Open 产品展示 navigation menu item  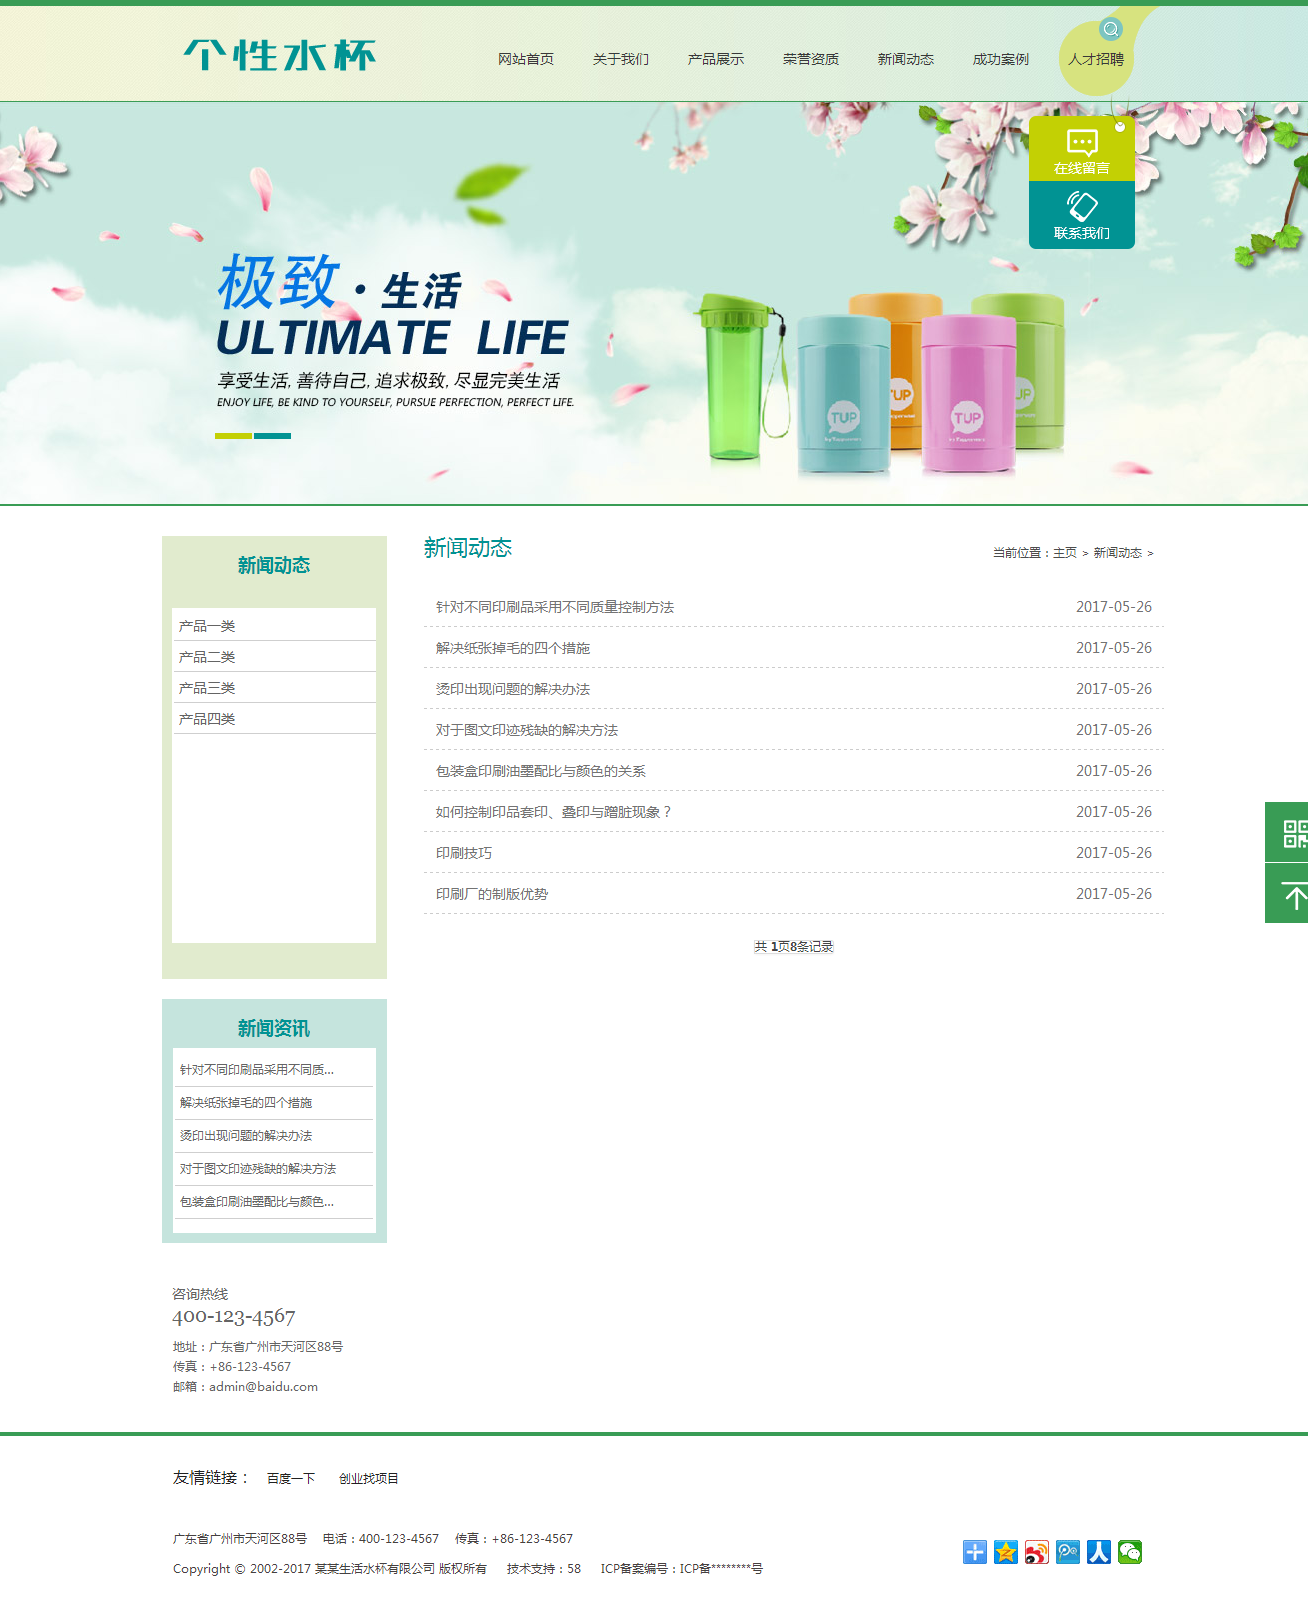click(716, 59)
